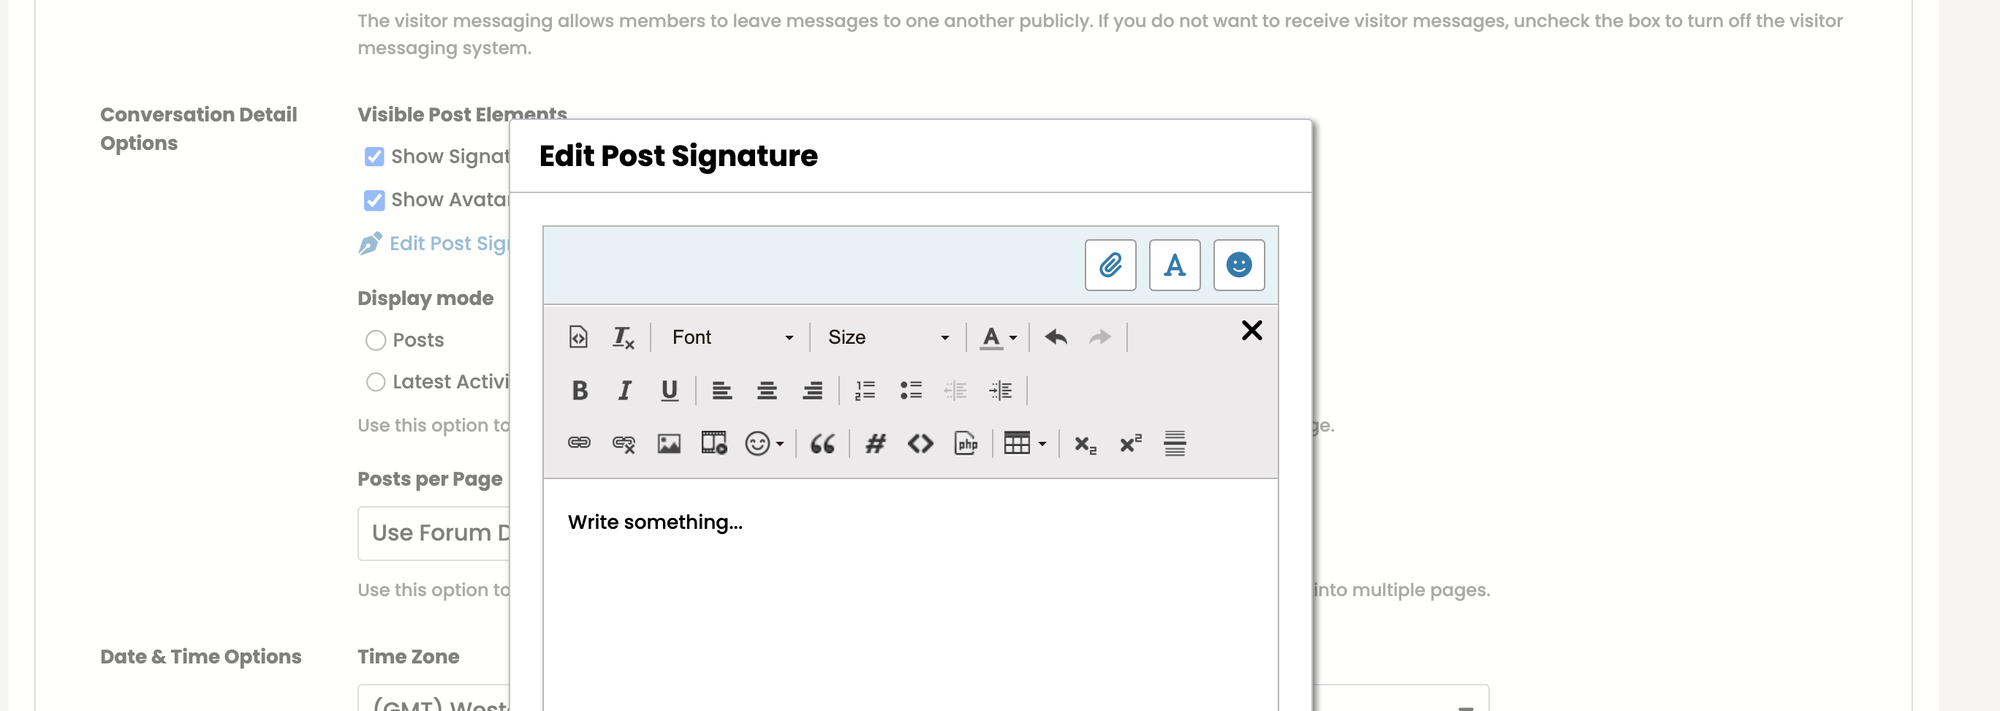Open the Font dropdown
The height and width of the screenshot is (711, 2000).
tap(732, 338)
